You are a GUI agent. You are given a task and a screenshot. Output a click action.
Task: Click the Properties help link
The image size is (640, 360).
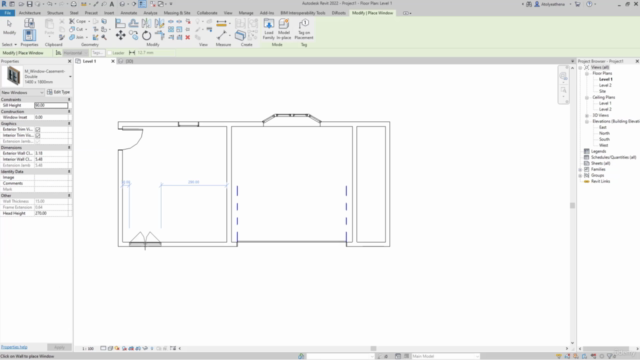14,347
